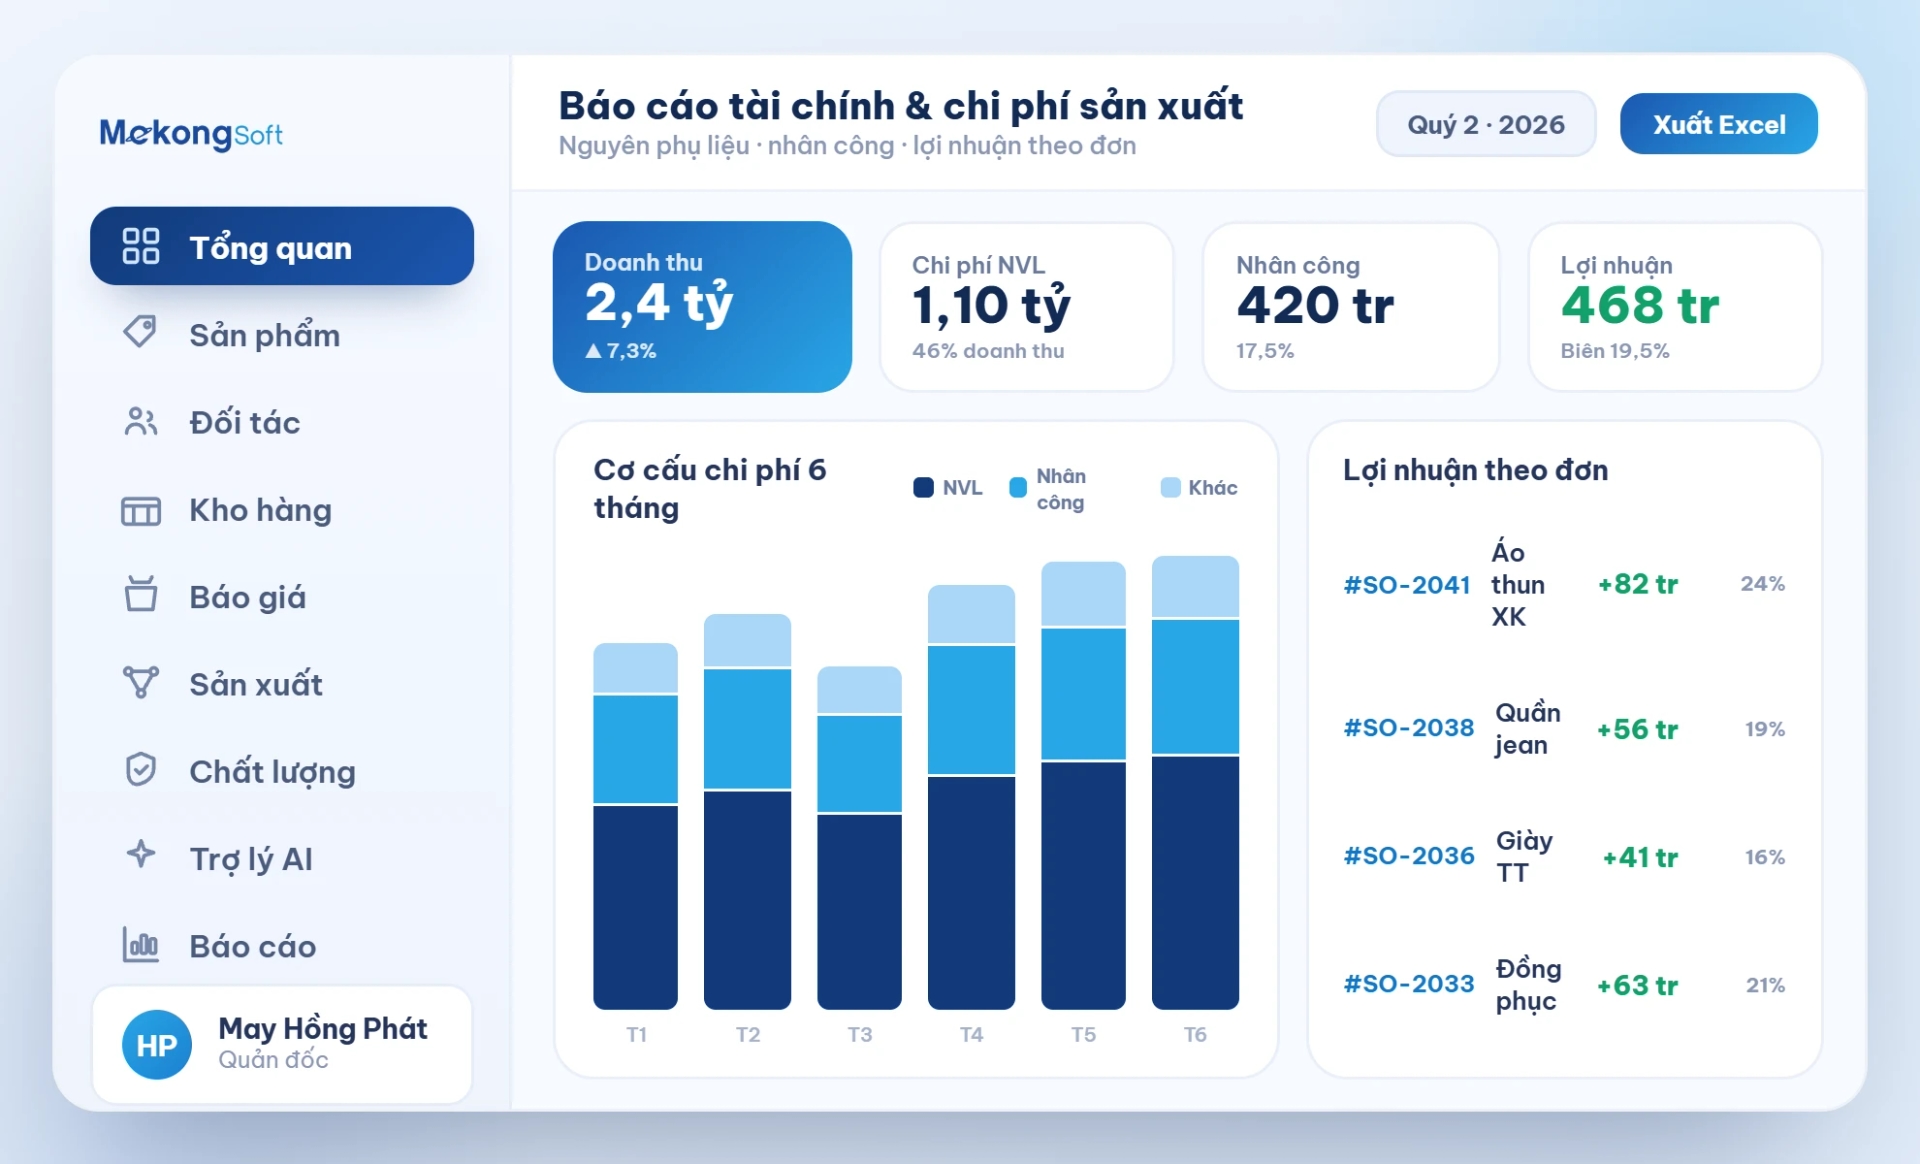1920x1164 pixels.
Task: Click the Biên 19,5% text
Action: [1615, 351]
